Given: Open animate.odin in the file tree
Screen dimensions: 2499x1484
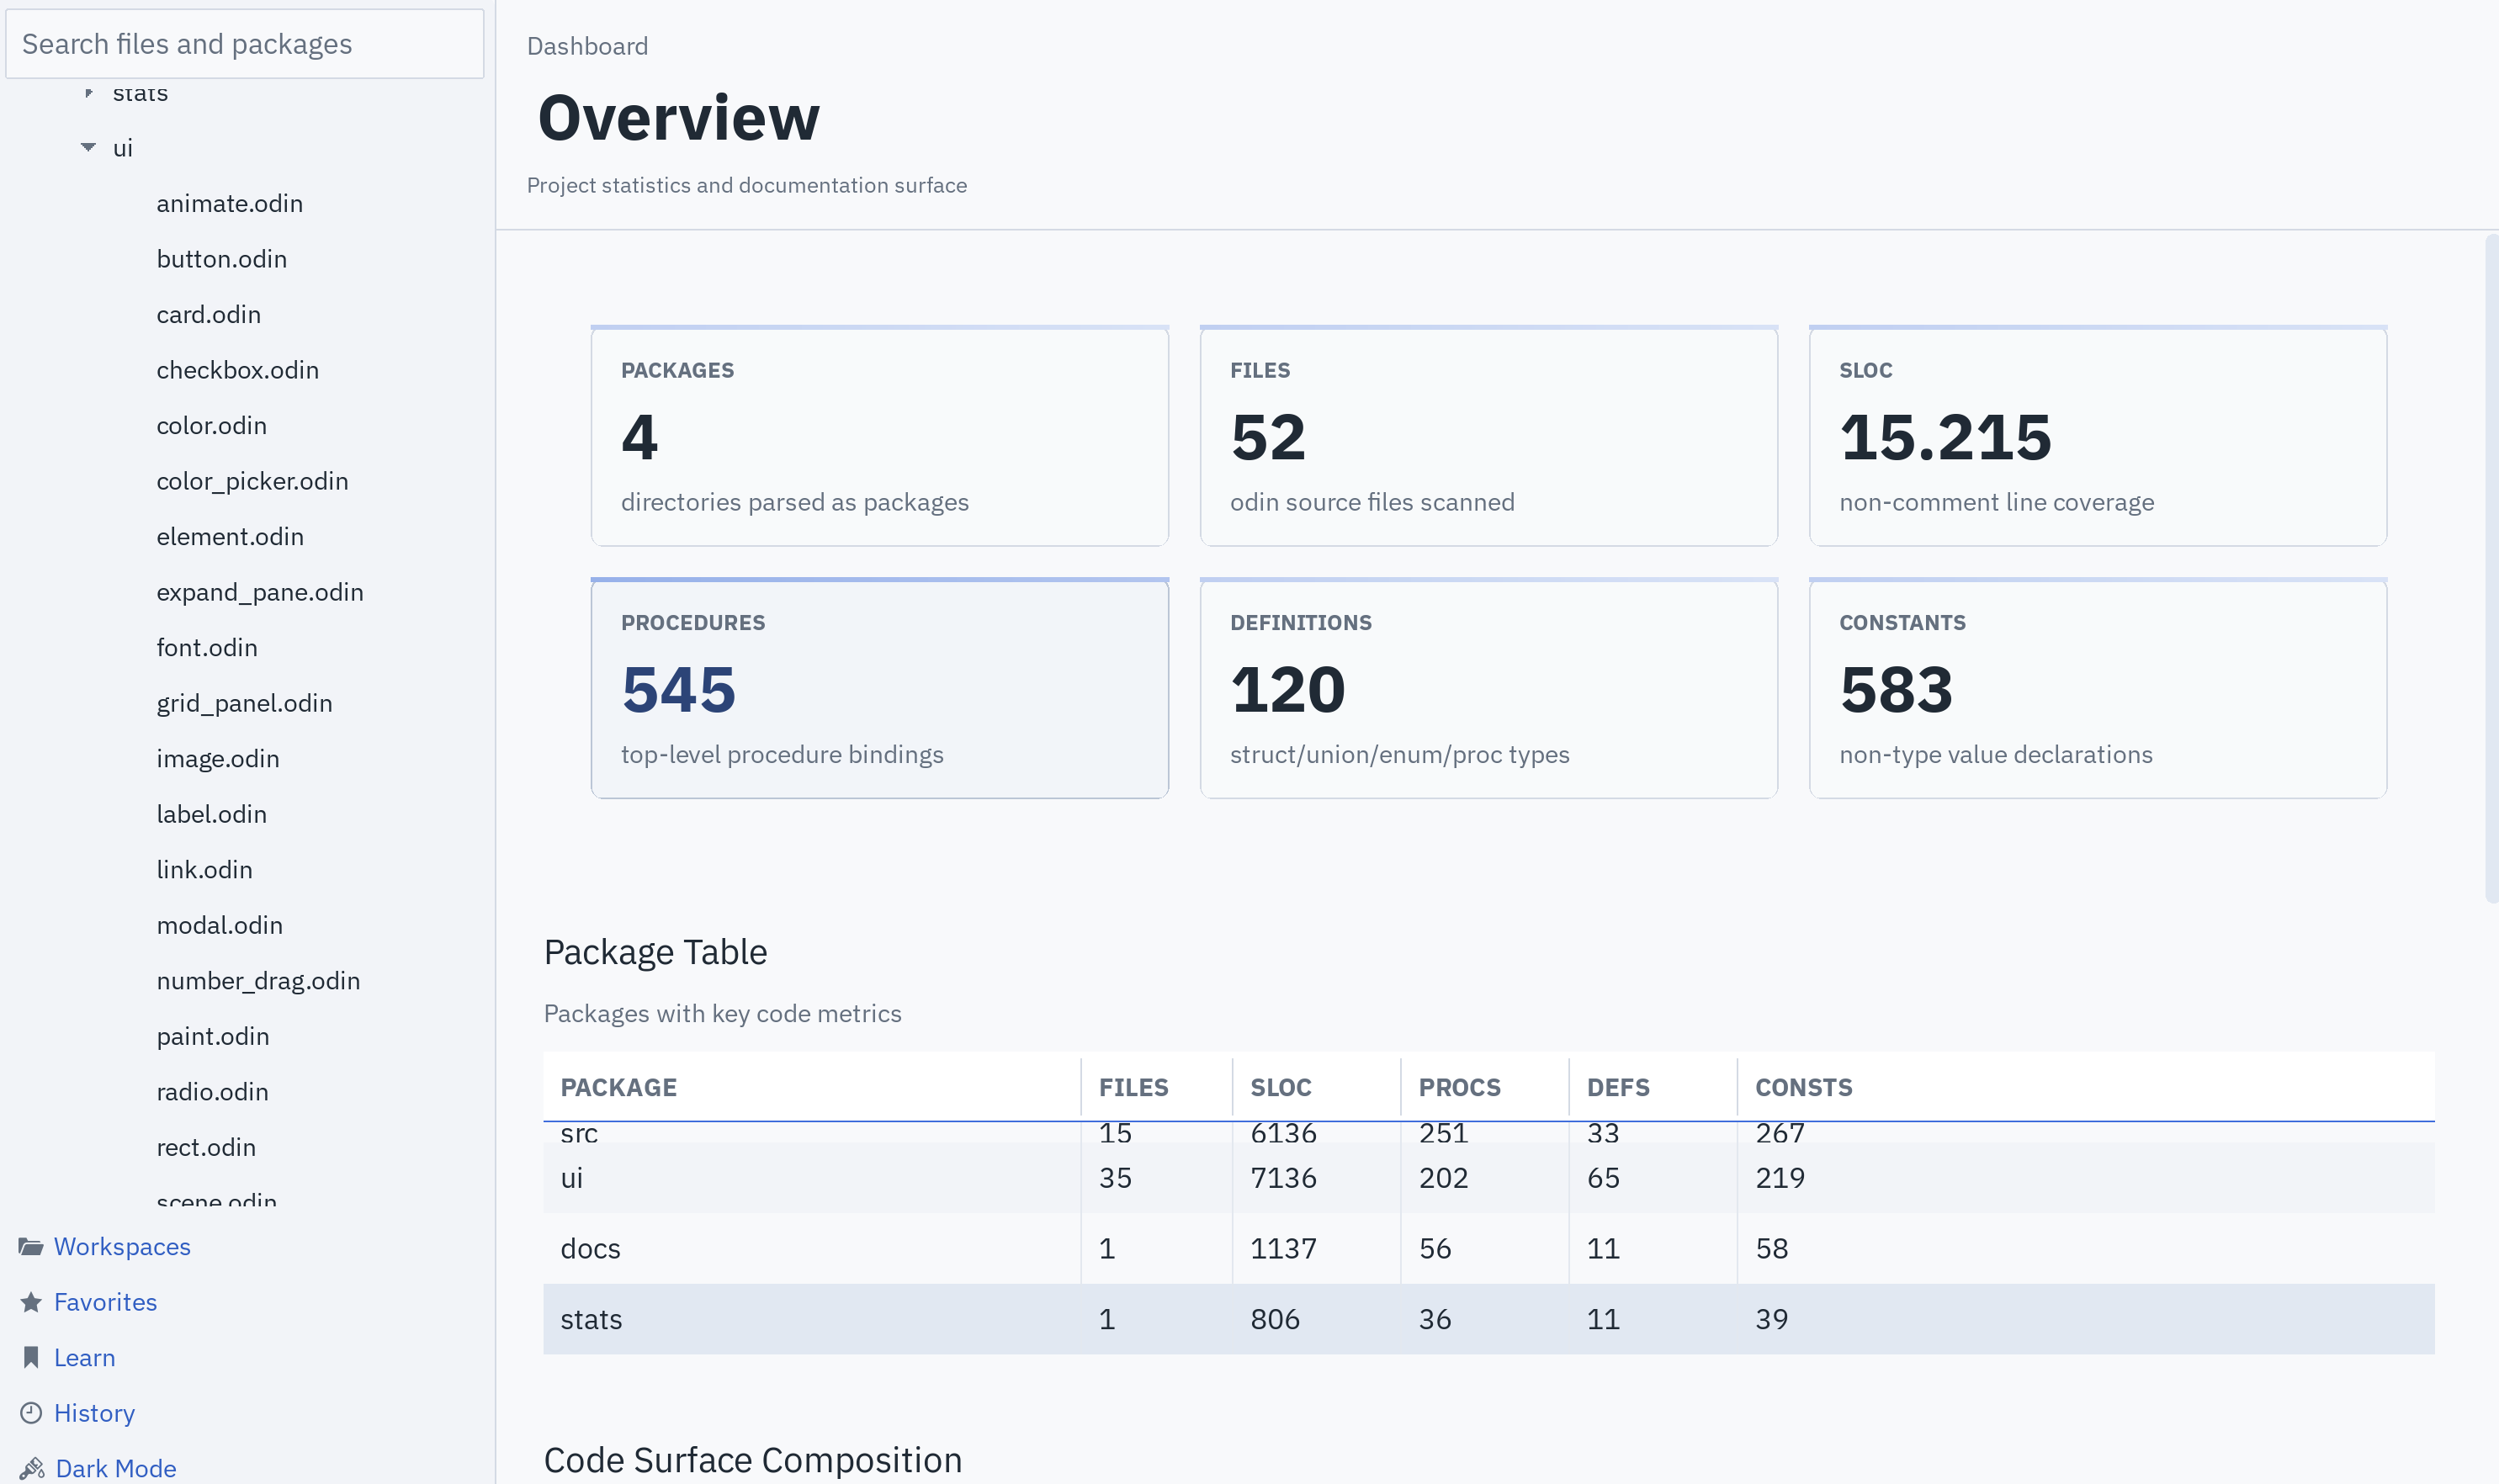Looking at the screenshot, I should click(229, 203).
